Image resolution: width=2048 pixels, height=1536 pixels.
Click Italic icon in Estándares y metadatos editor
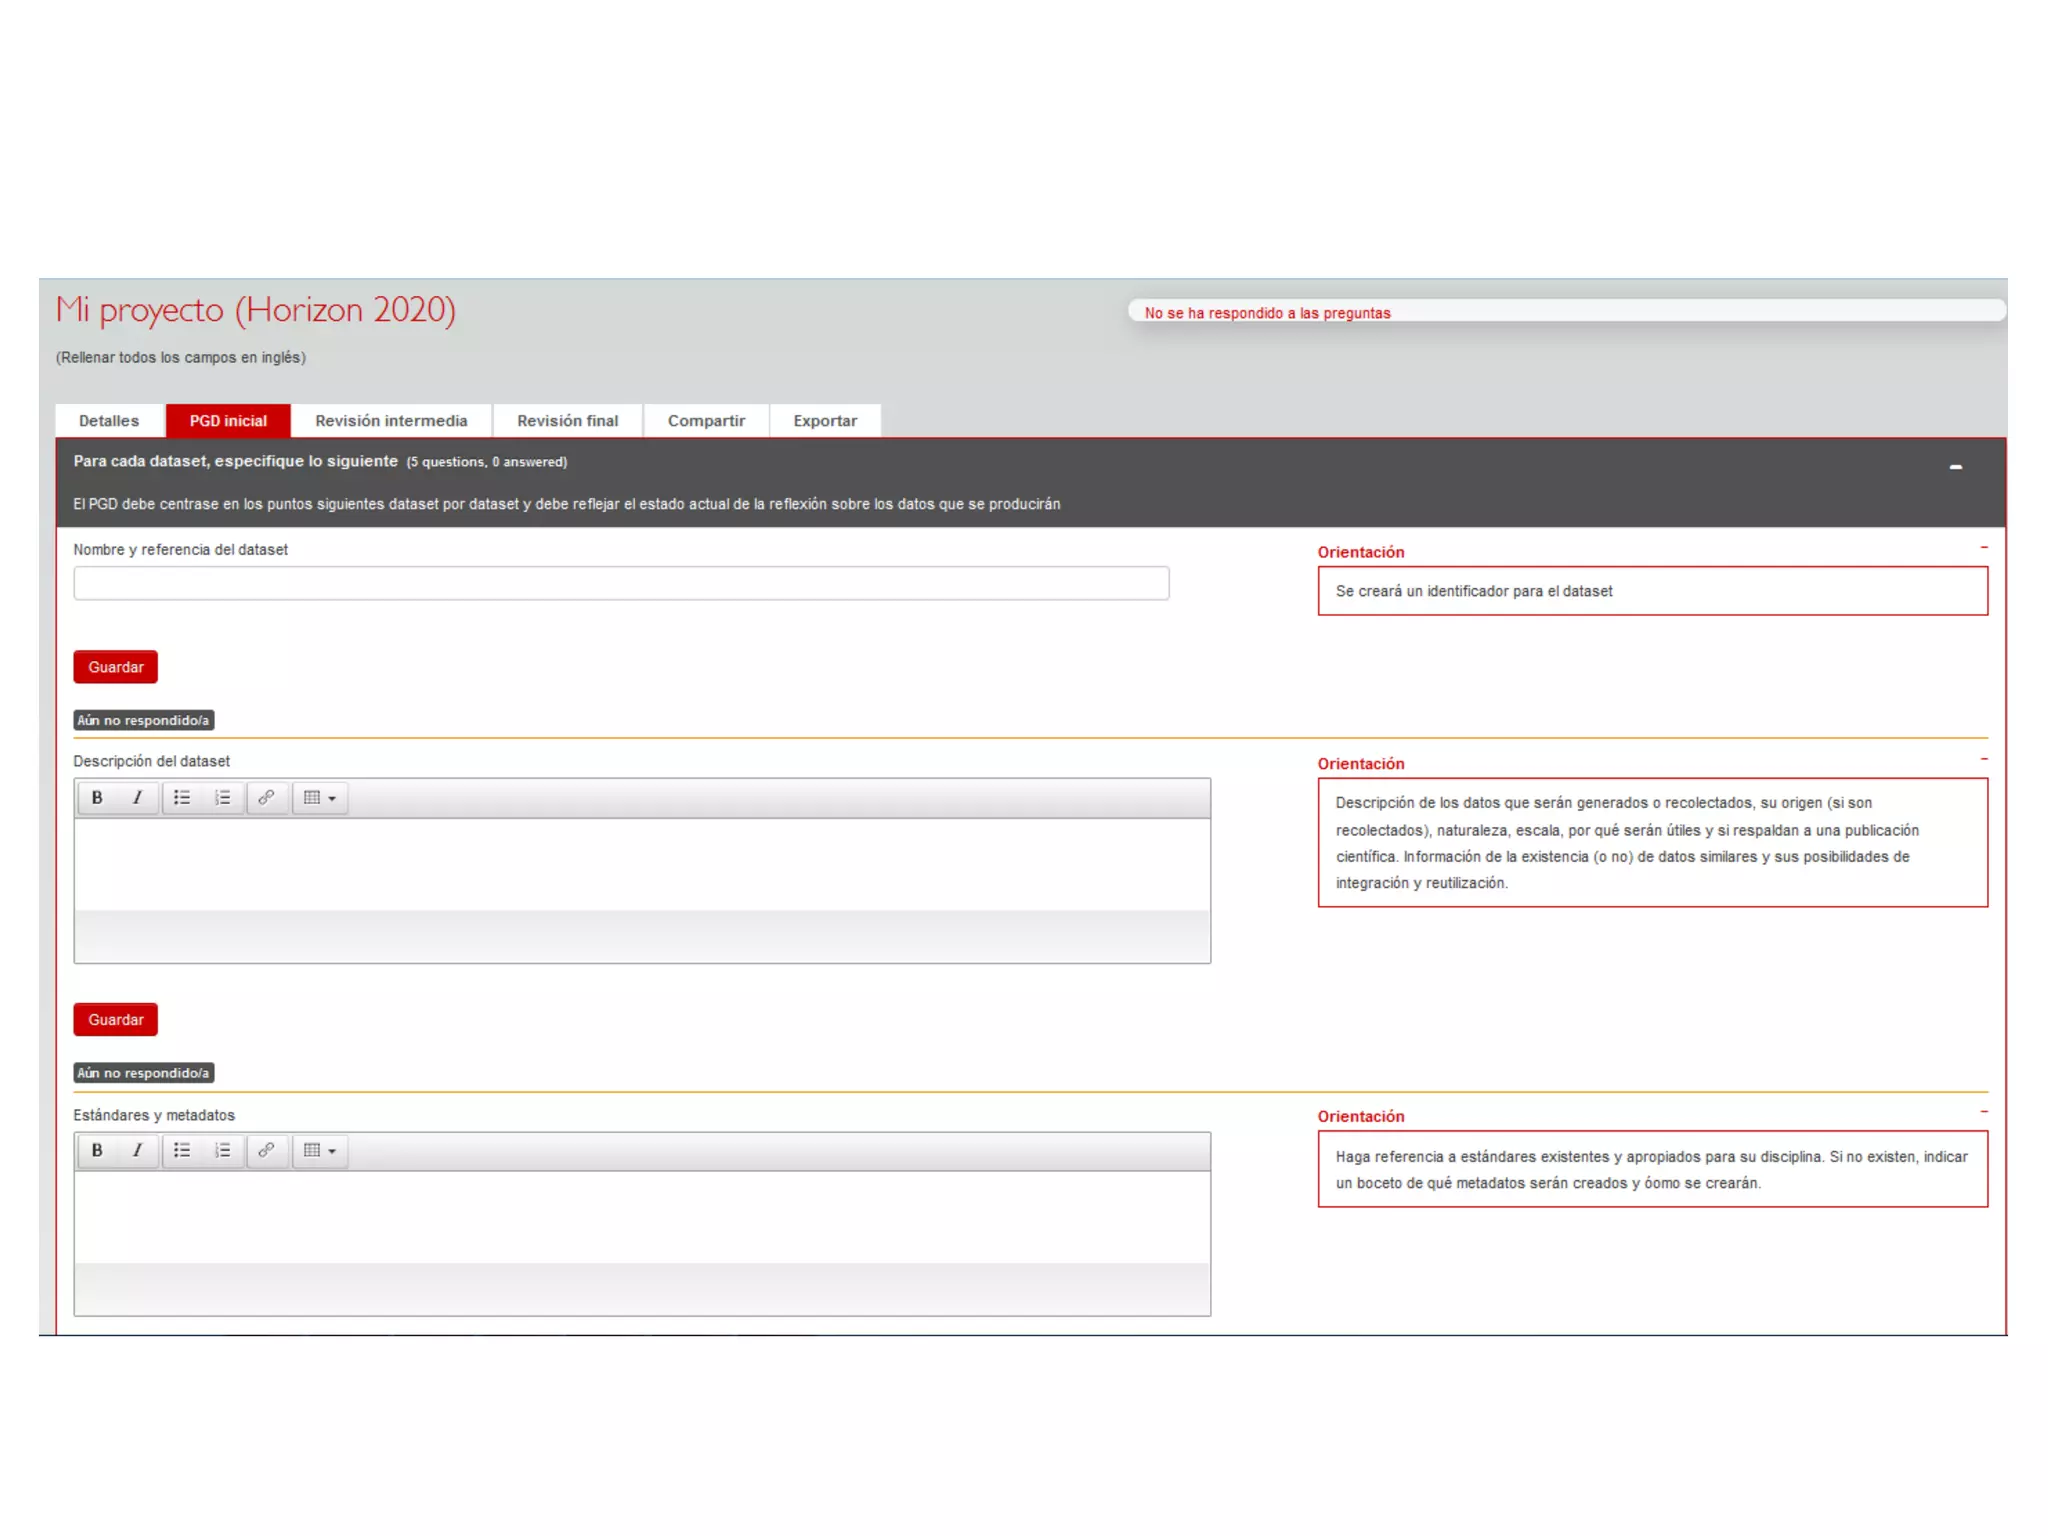[137, 1151]
